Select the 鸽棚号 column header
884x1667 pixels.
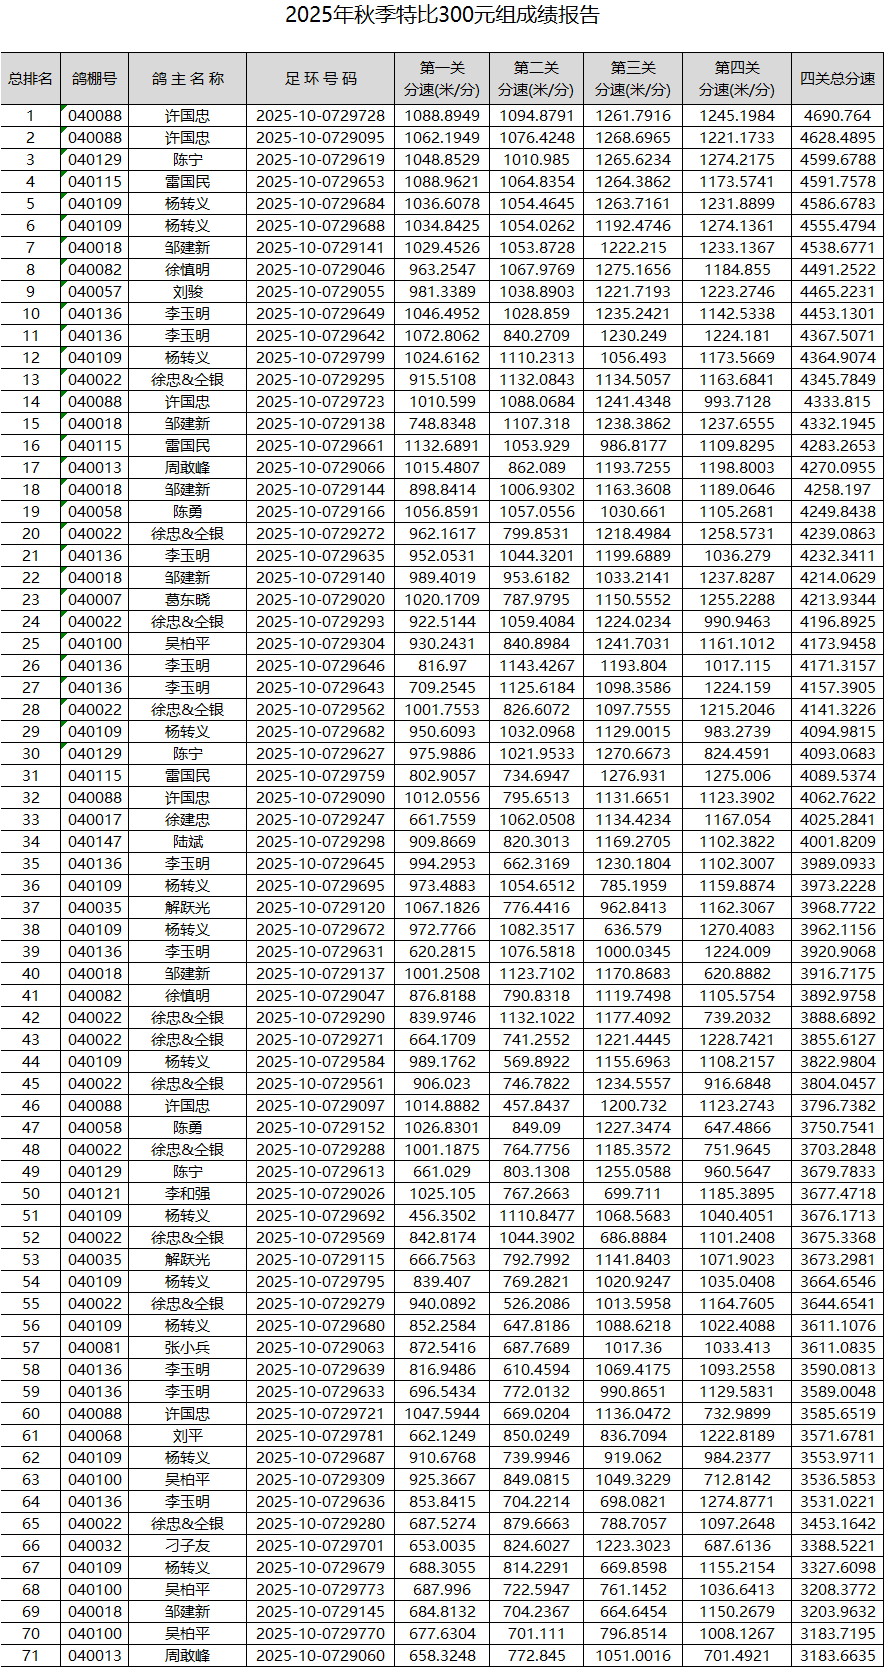pos(94,79)
